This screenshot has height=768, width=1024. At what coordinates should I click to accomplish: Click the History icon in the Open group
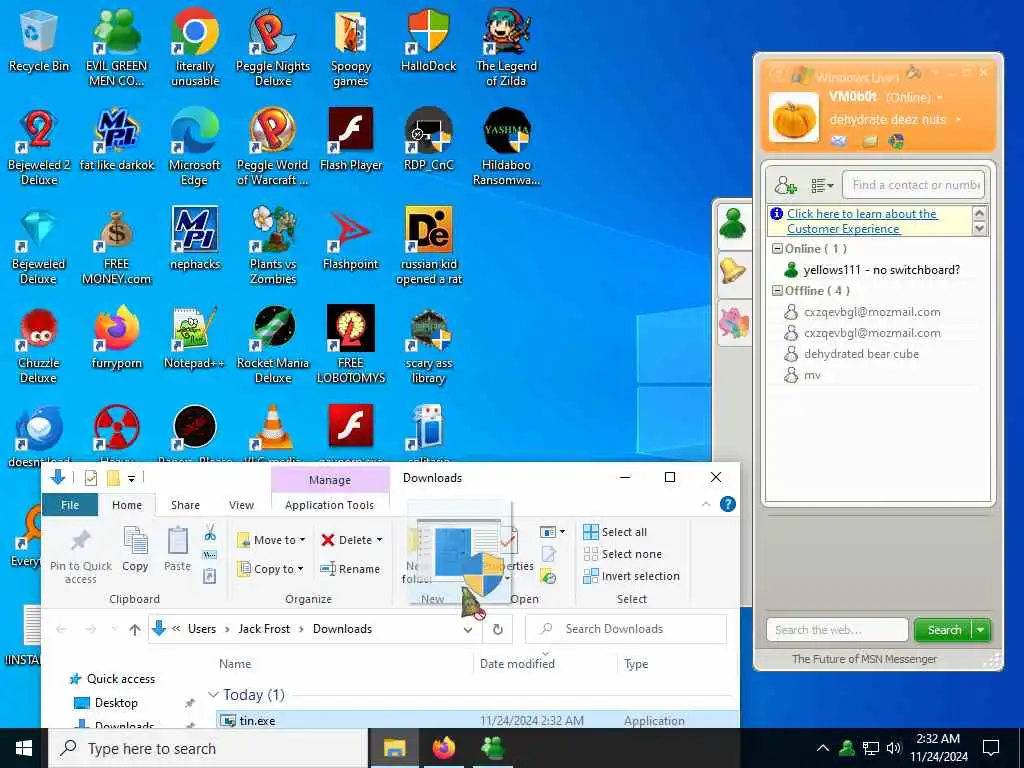pos(549,577)
